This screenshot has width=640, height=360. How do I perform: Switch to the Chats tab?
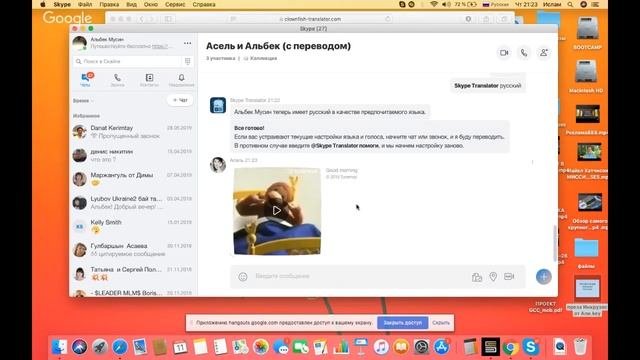(85, 80)
